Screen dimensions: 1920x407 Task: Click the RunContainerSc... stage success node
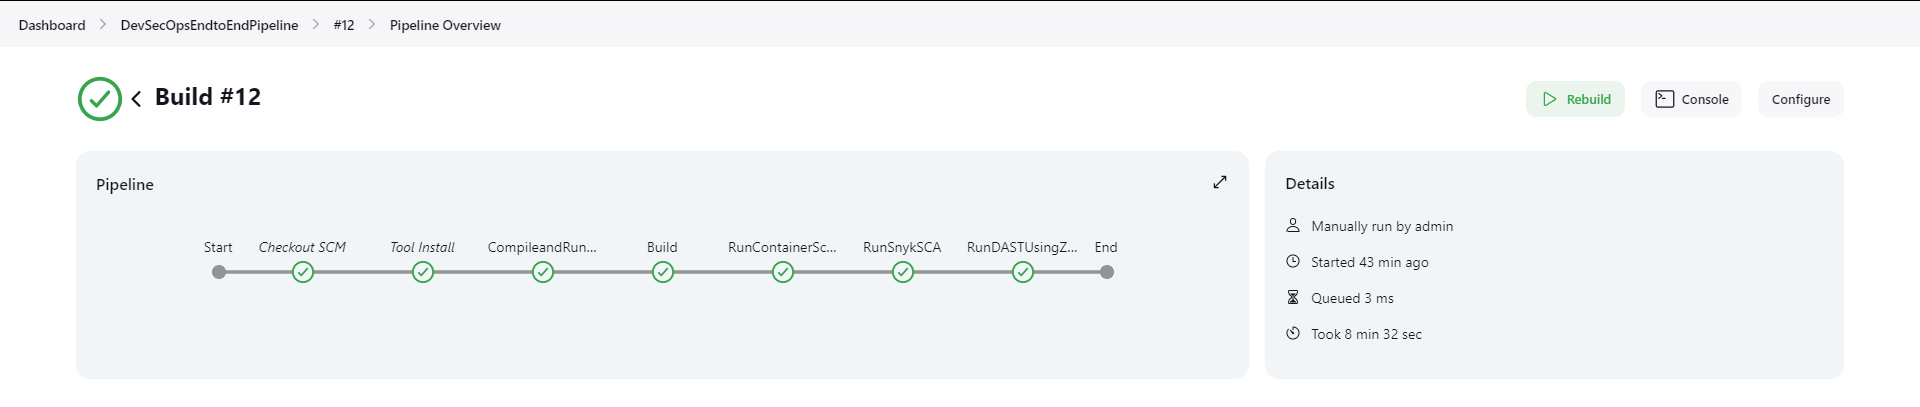click(x=783, y=272)
